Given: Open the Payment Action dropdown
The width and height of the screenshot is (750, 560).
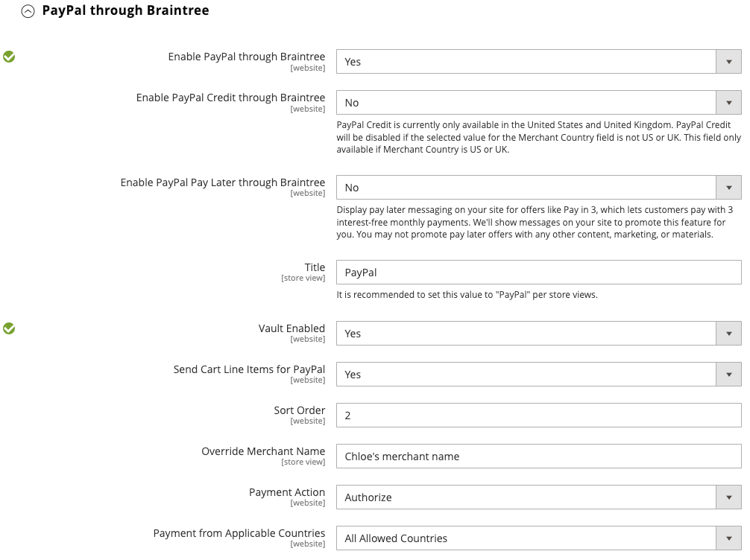Looking at the screenshot, I should tap(538, 497).
